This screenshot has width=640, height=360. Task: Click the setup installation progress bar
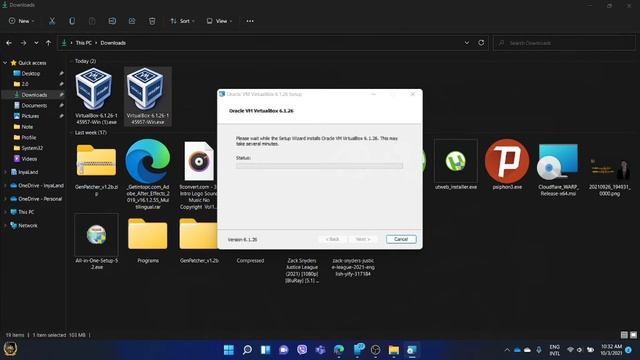point(319,166)
